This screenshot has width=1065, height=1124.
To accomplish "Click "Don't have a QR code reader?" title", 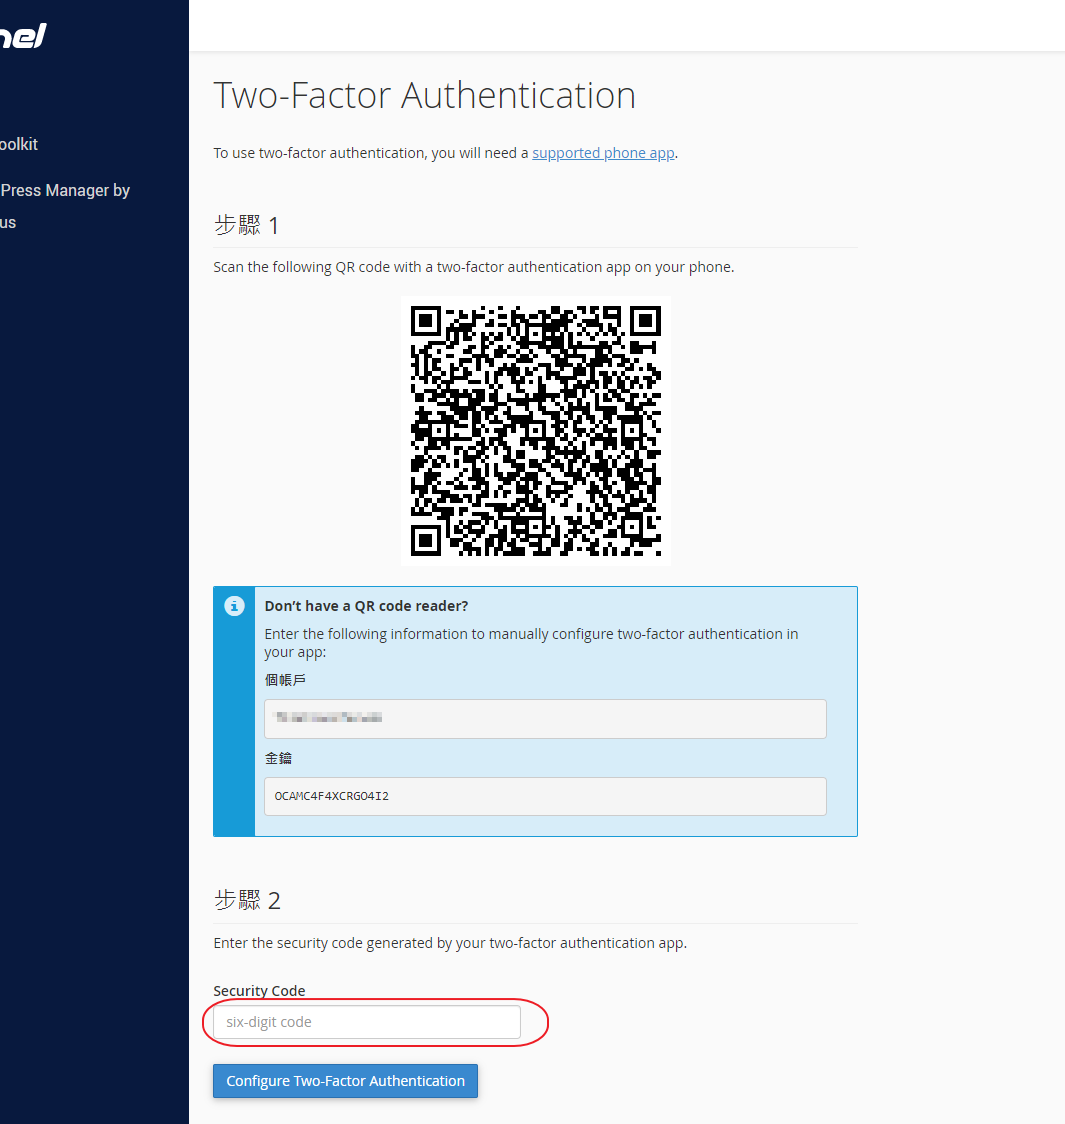I will coord(366,606).
